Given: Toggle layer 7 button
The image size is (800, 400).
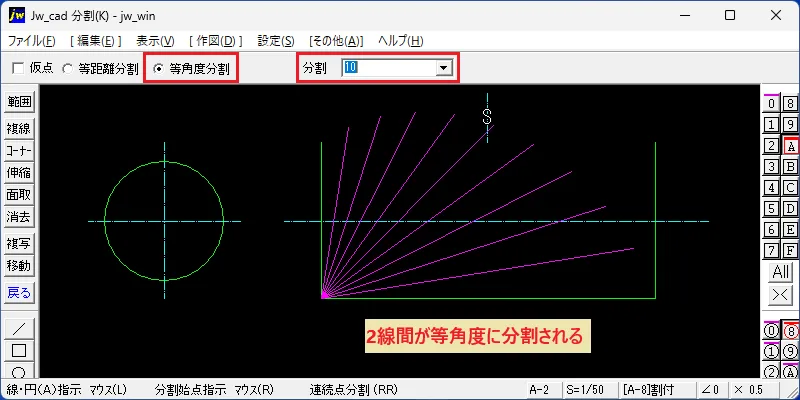Looking at the screenshot, I should point(771,251).
